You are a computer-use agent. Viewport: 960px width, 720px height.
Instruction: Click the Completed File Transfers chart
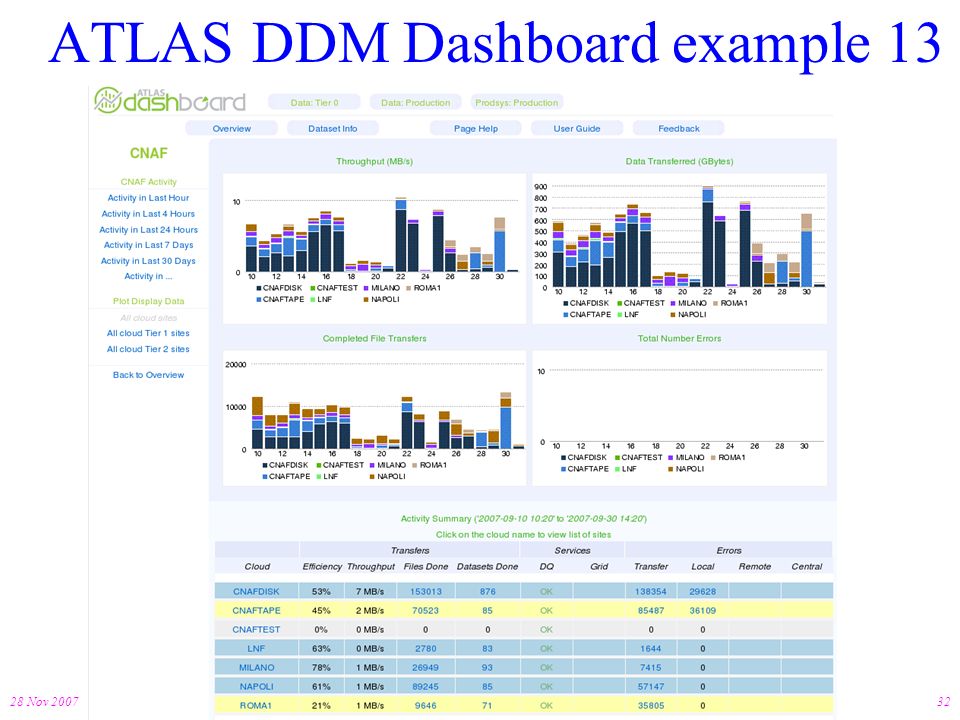(375, 418)
